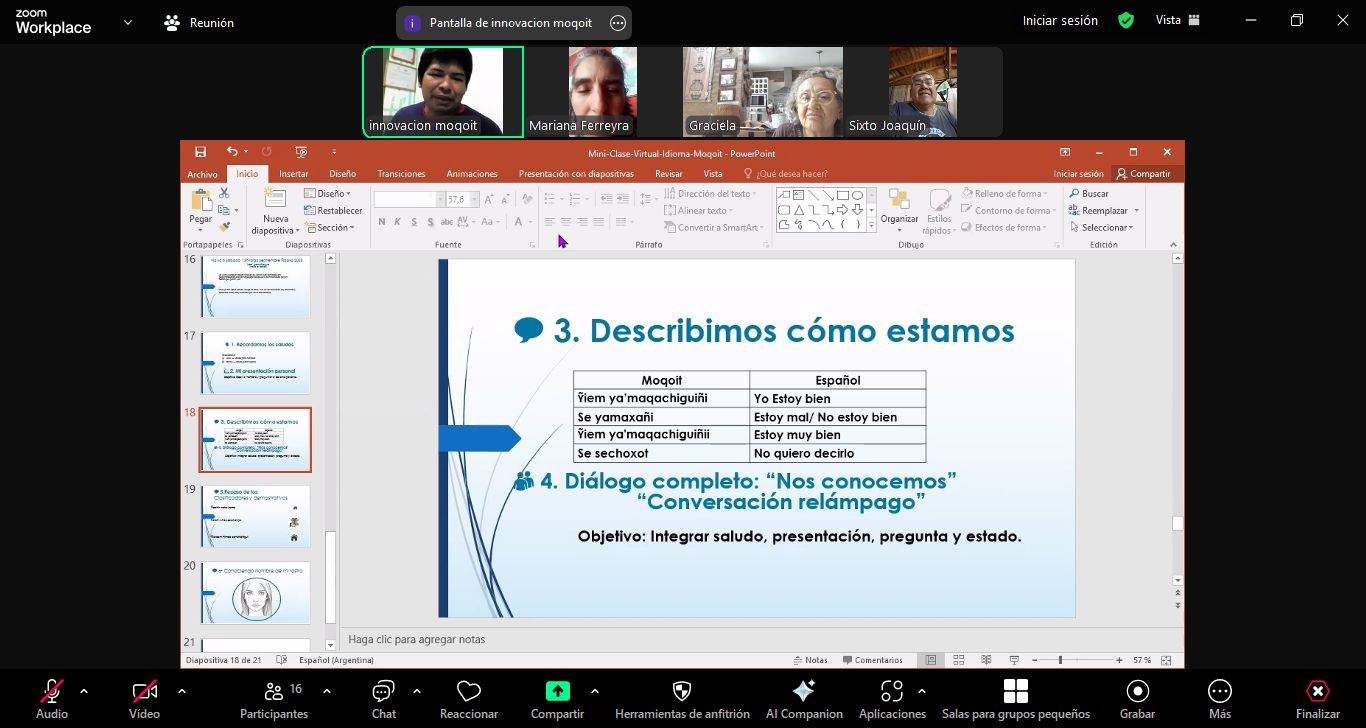Click Herramientas de anfitrión shield icon
Image resolution: width=1366 pixels, height=728 pixels.
[x=682, y=692]
